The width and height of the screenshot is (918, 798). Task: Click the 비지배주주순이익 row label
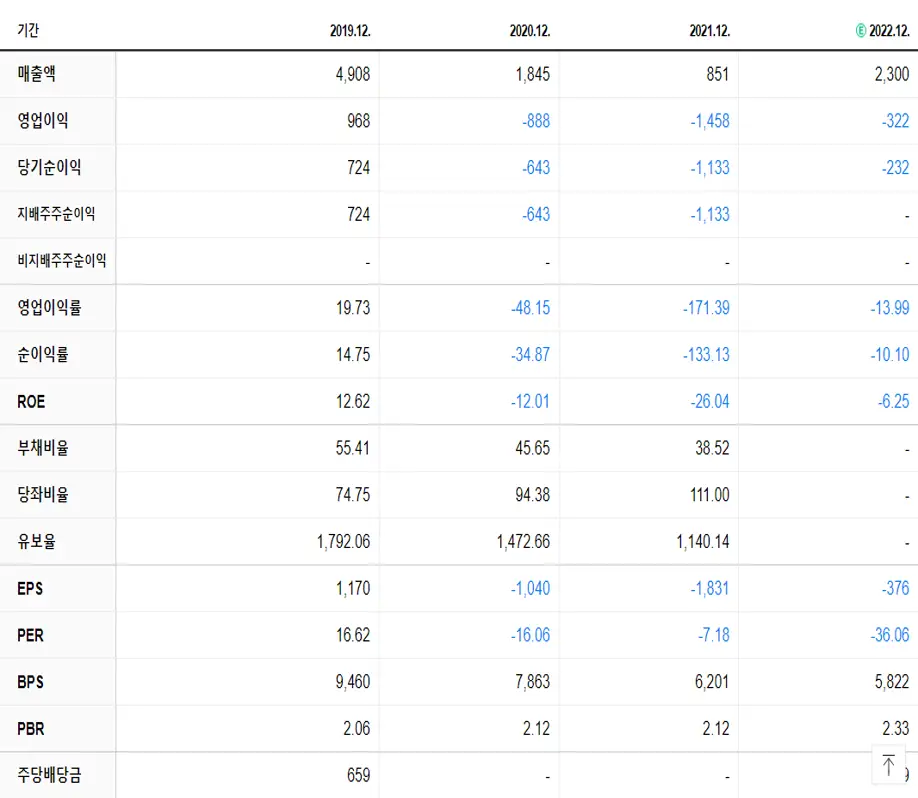[62, 261]
